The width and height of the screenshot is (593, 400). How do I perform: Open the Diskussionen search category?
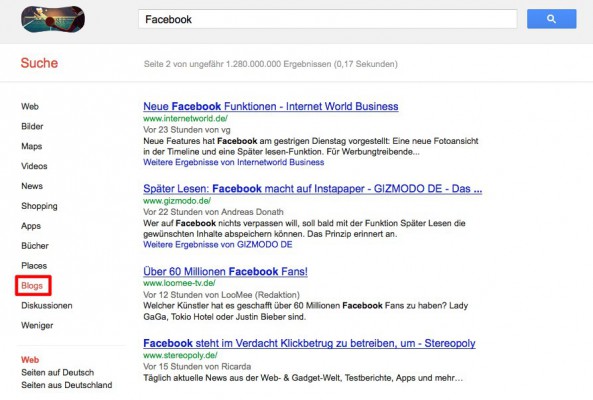[x=47, y=305]
